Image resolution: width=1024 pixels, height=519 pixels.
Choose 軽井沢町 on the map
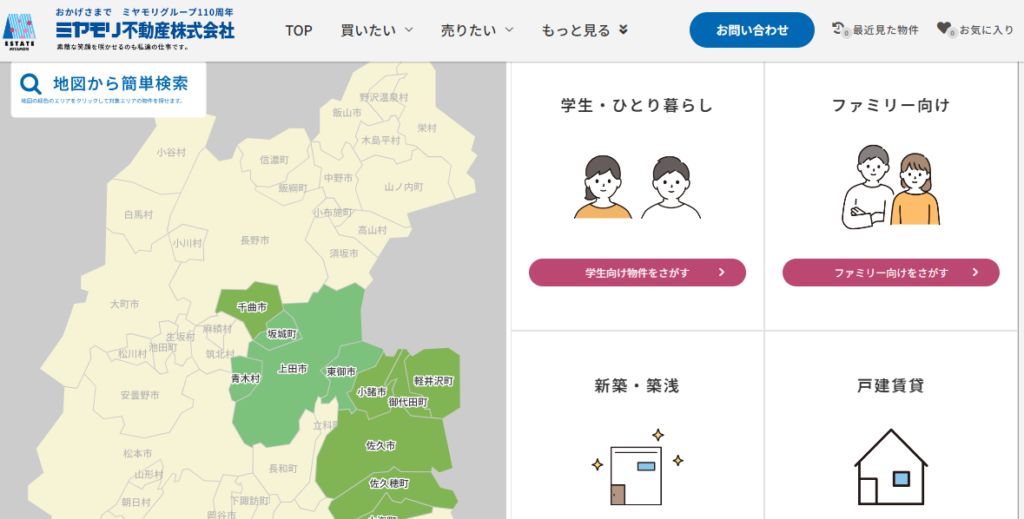pos(433,381)
